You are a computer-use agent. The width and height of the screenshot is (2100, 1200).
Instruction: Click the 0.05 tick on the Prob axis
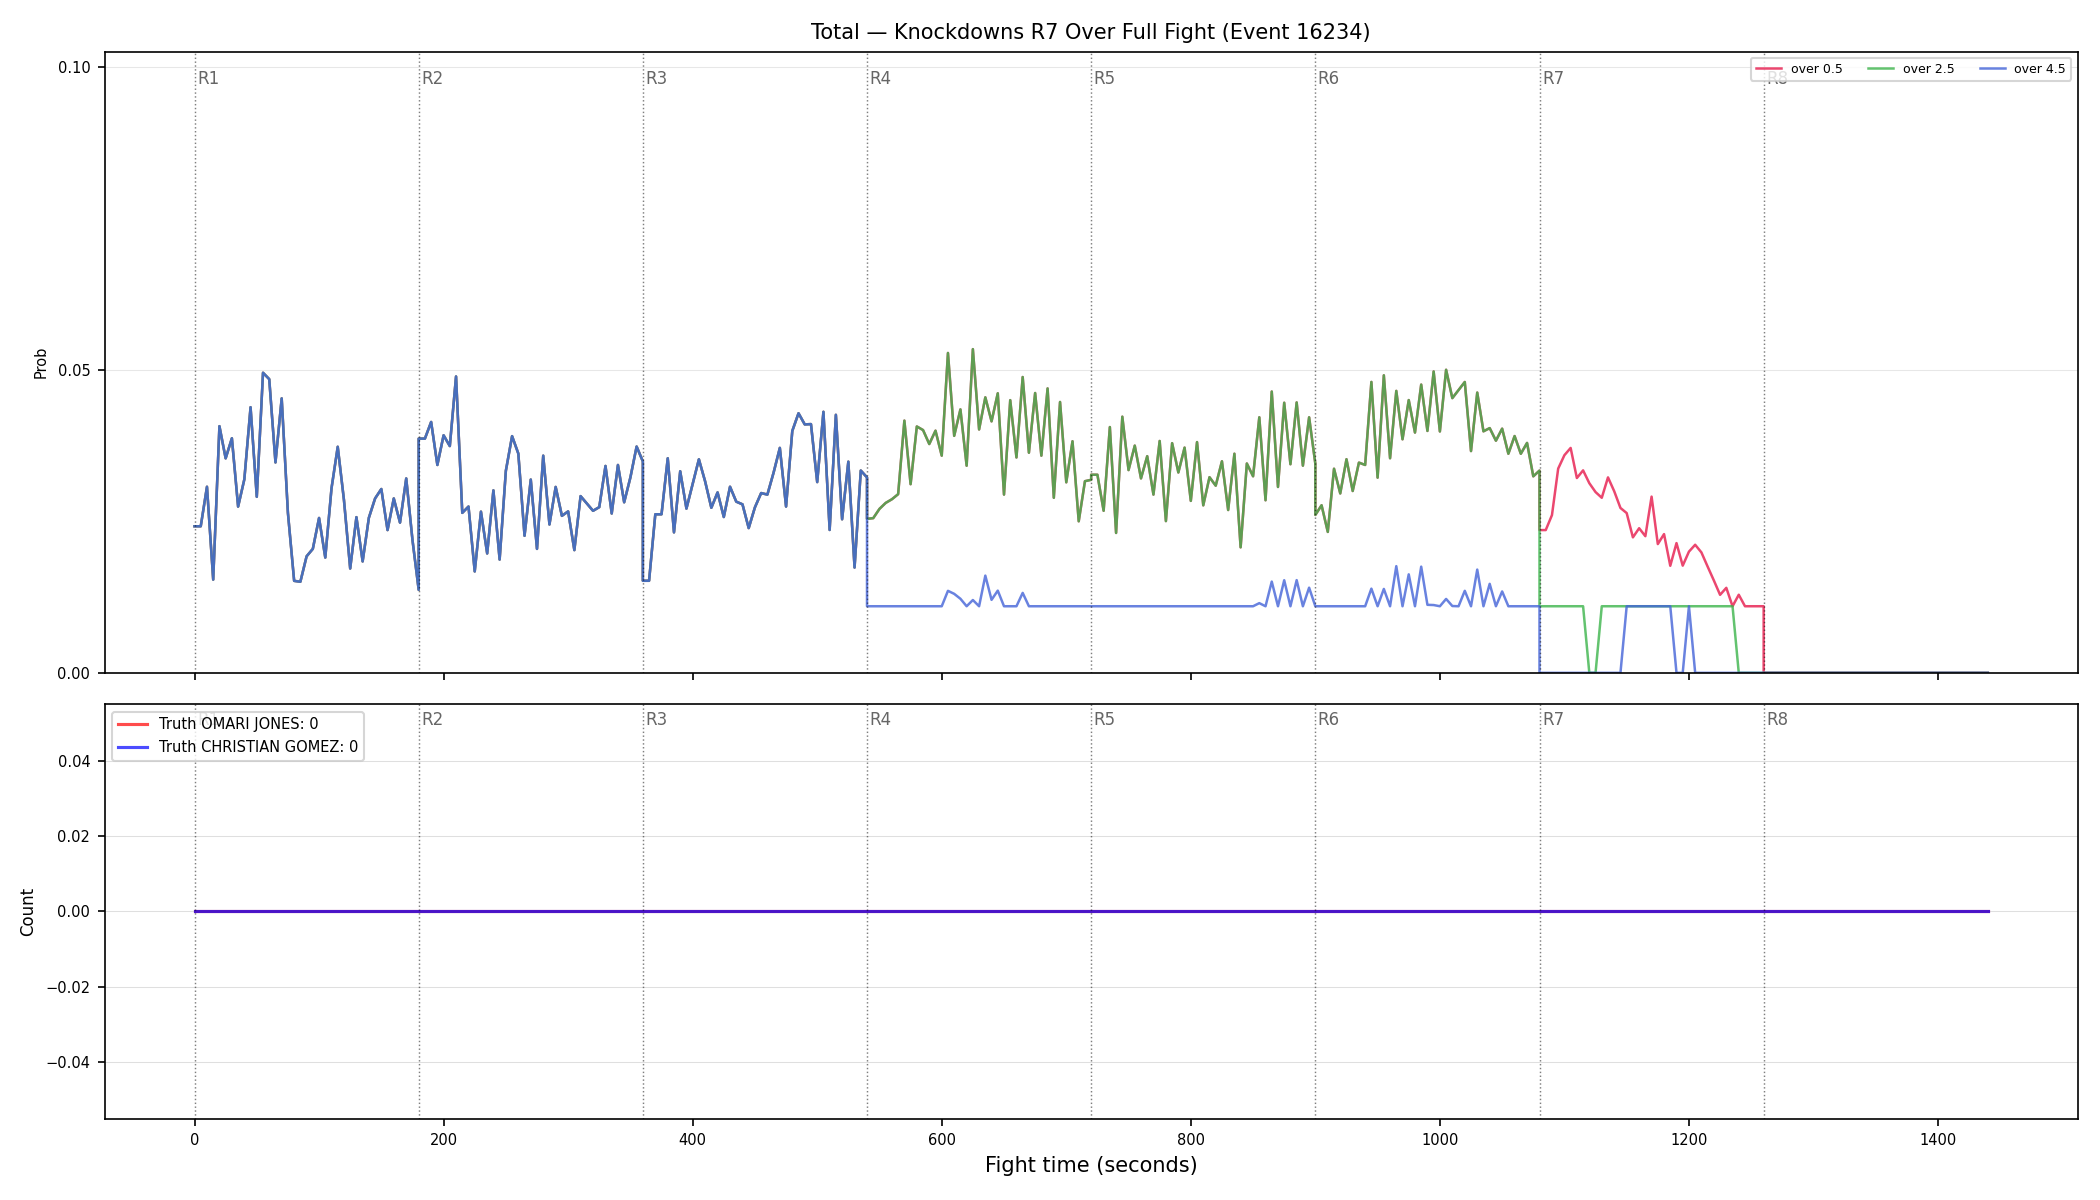74,370
